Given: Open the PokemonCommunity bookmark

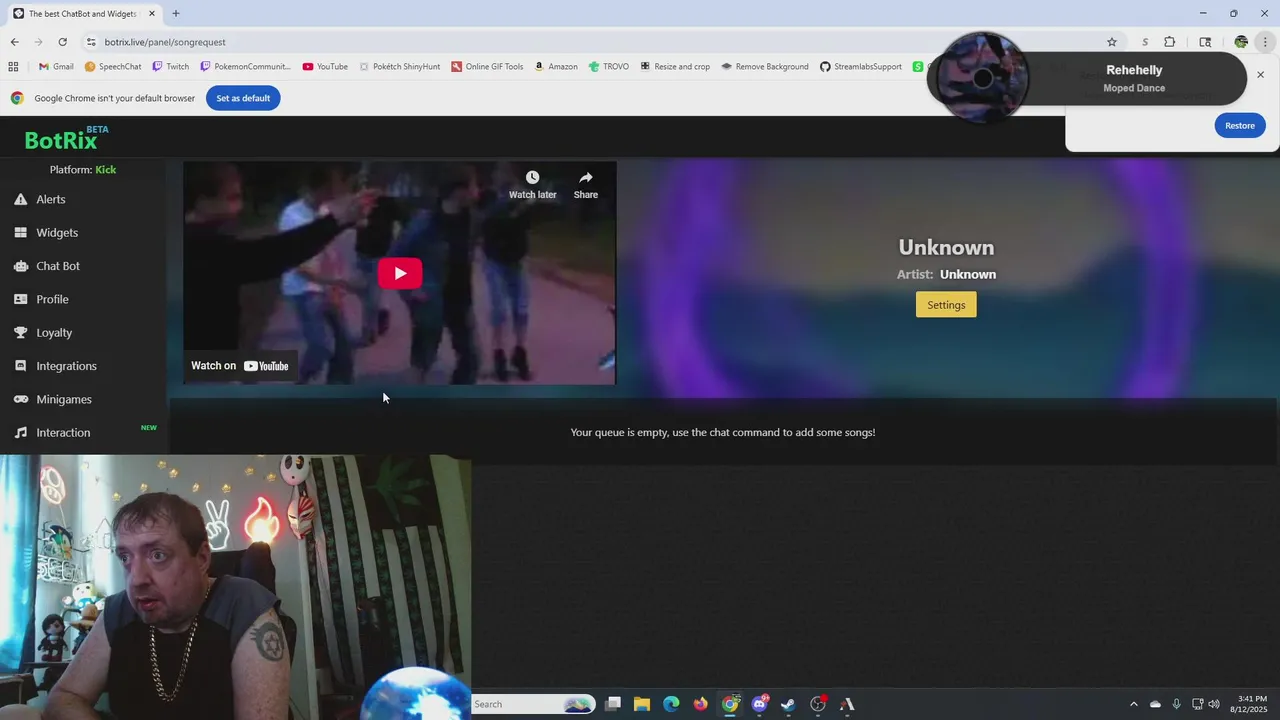Looking at the screenshot, I should click(246, 67).
